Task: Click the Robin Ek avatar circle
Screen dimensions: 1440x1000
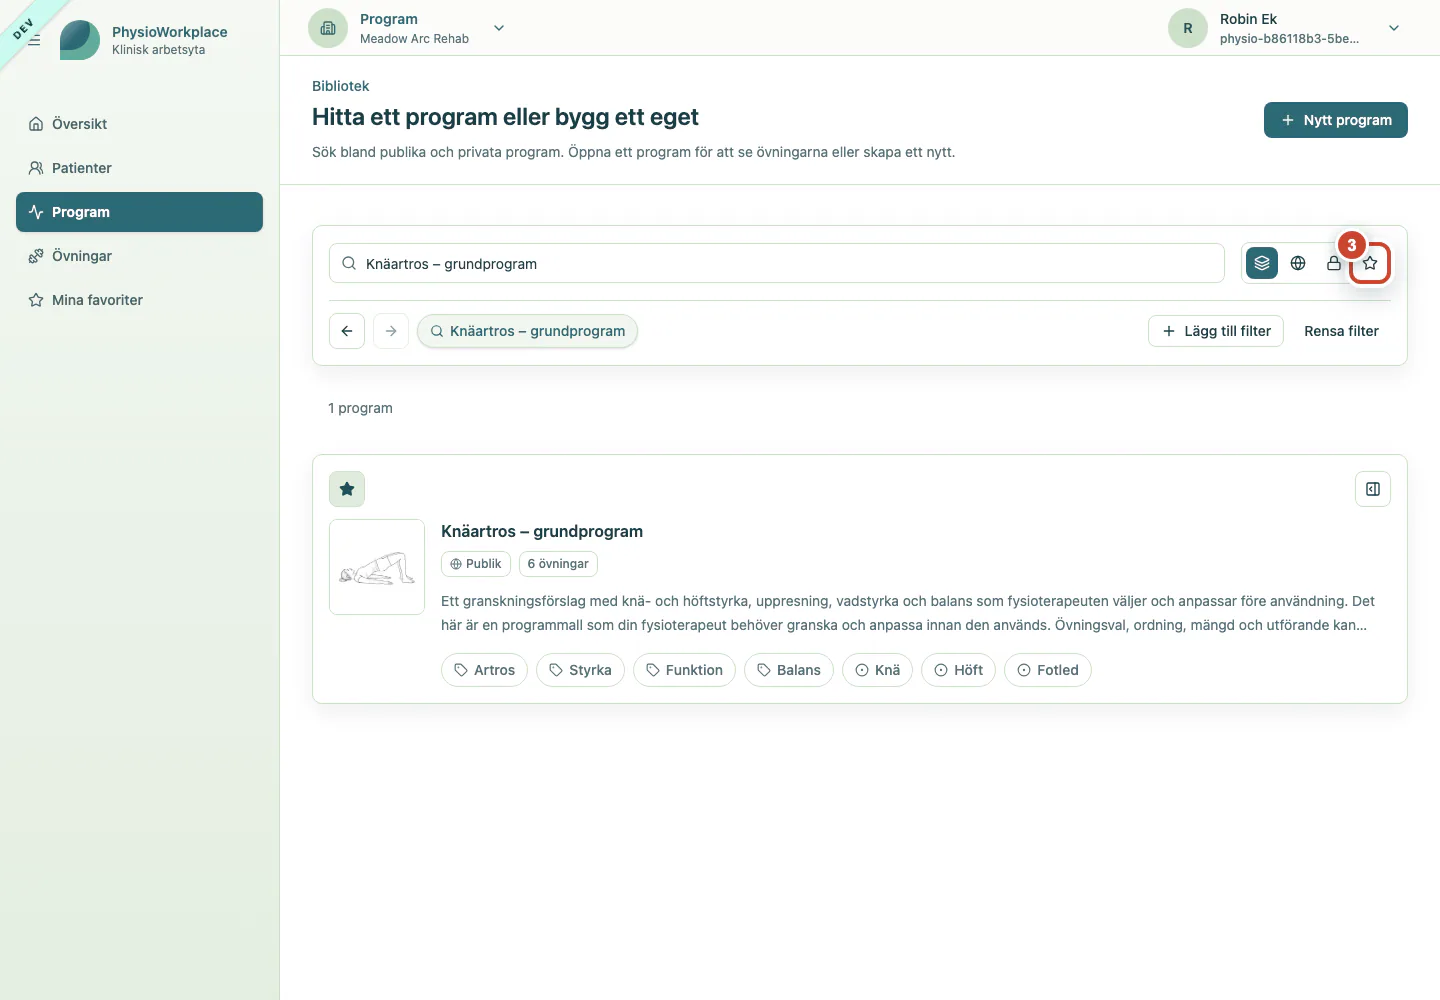Action: coord(1188,28)
